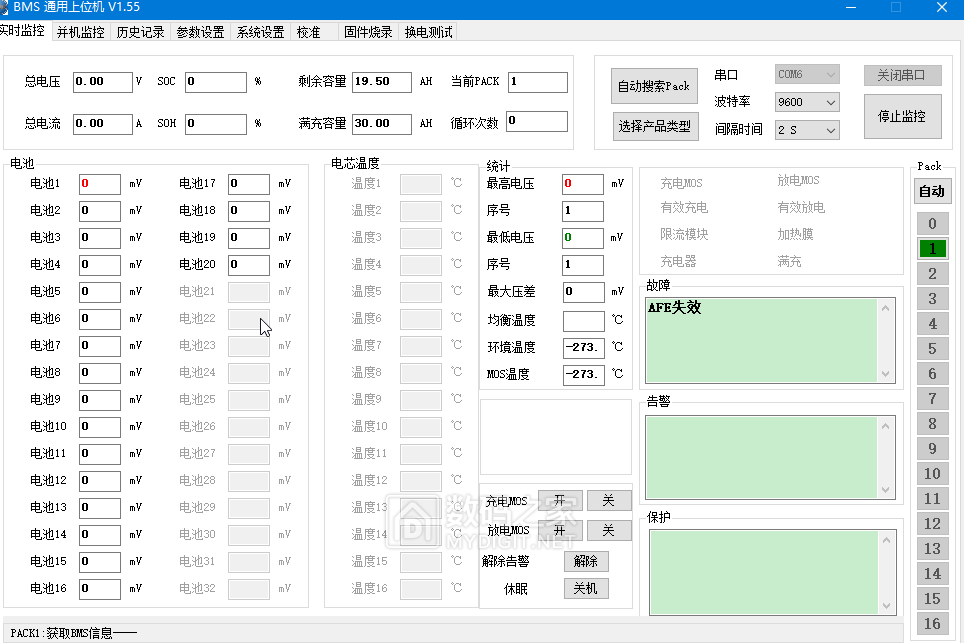This screenshot has height=643, width=964.
Task: Click the 故障 list scroll down arrow
Action: coord(885,374)
